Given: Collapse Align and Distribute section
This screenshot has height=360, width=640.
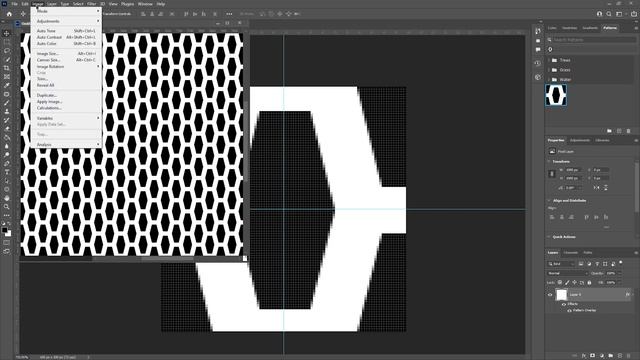Looking at the screenshot, I should (x=549, y=200).
